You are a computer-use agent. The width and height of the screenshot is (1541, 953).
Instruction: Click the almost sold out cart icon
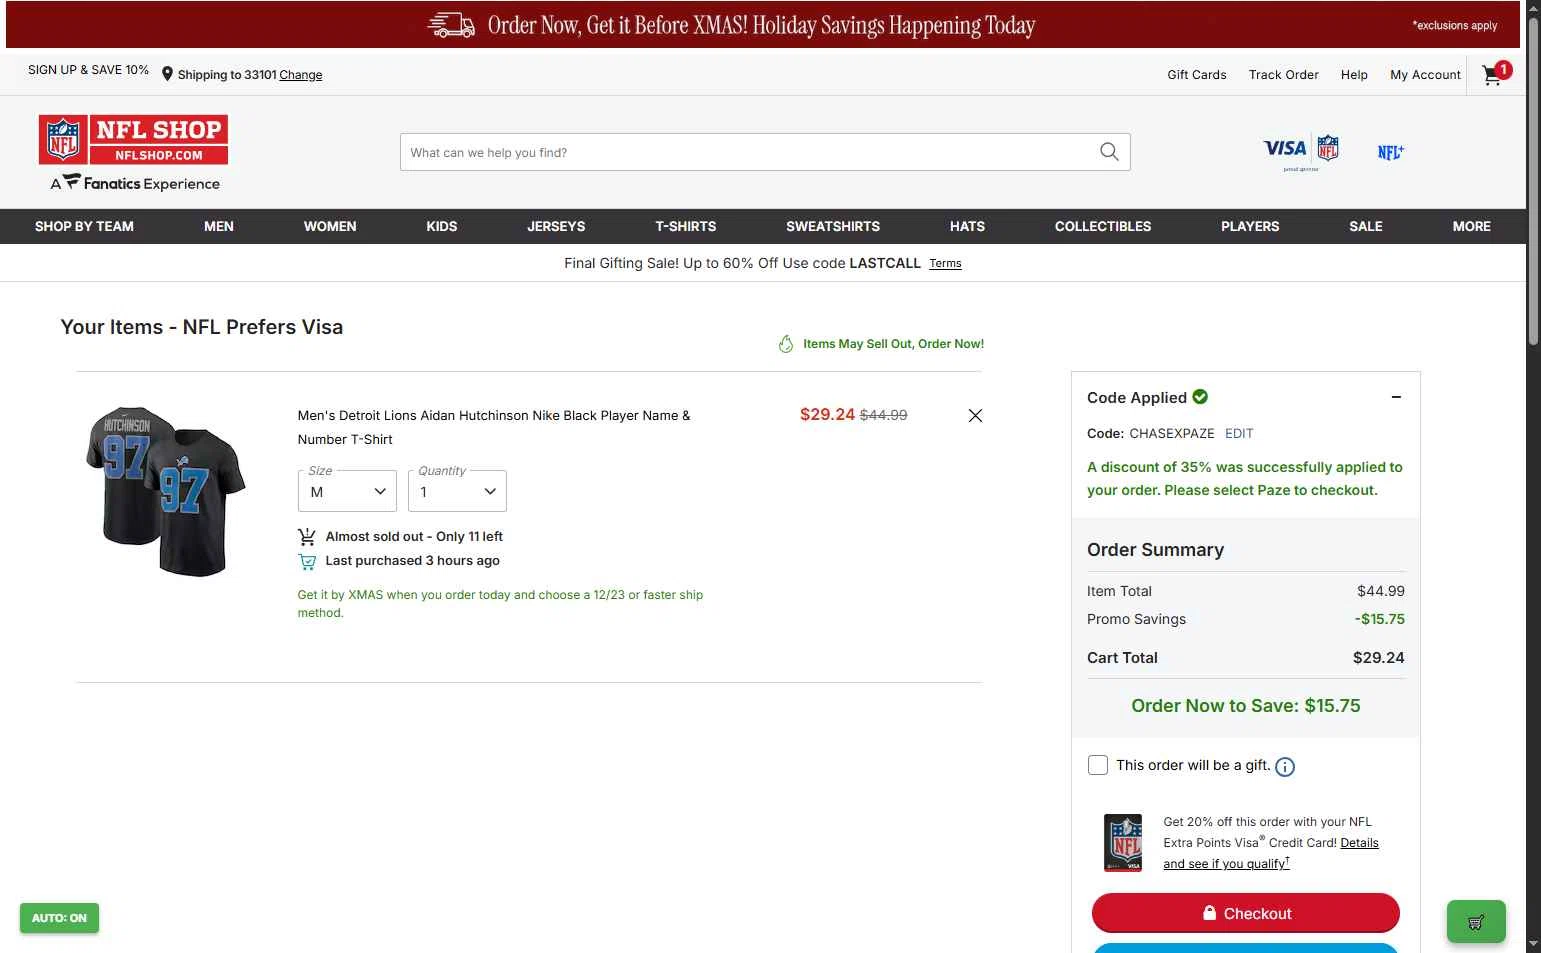307,537
